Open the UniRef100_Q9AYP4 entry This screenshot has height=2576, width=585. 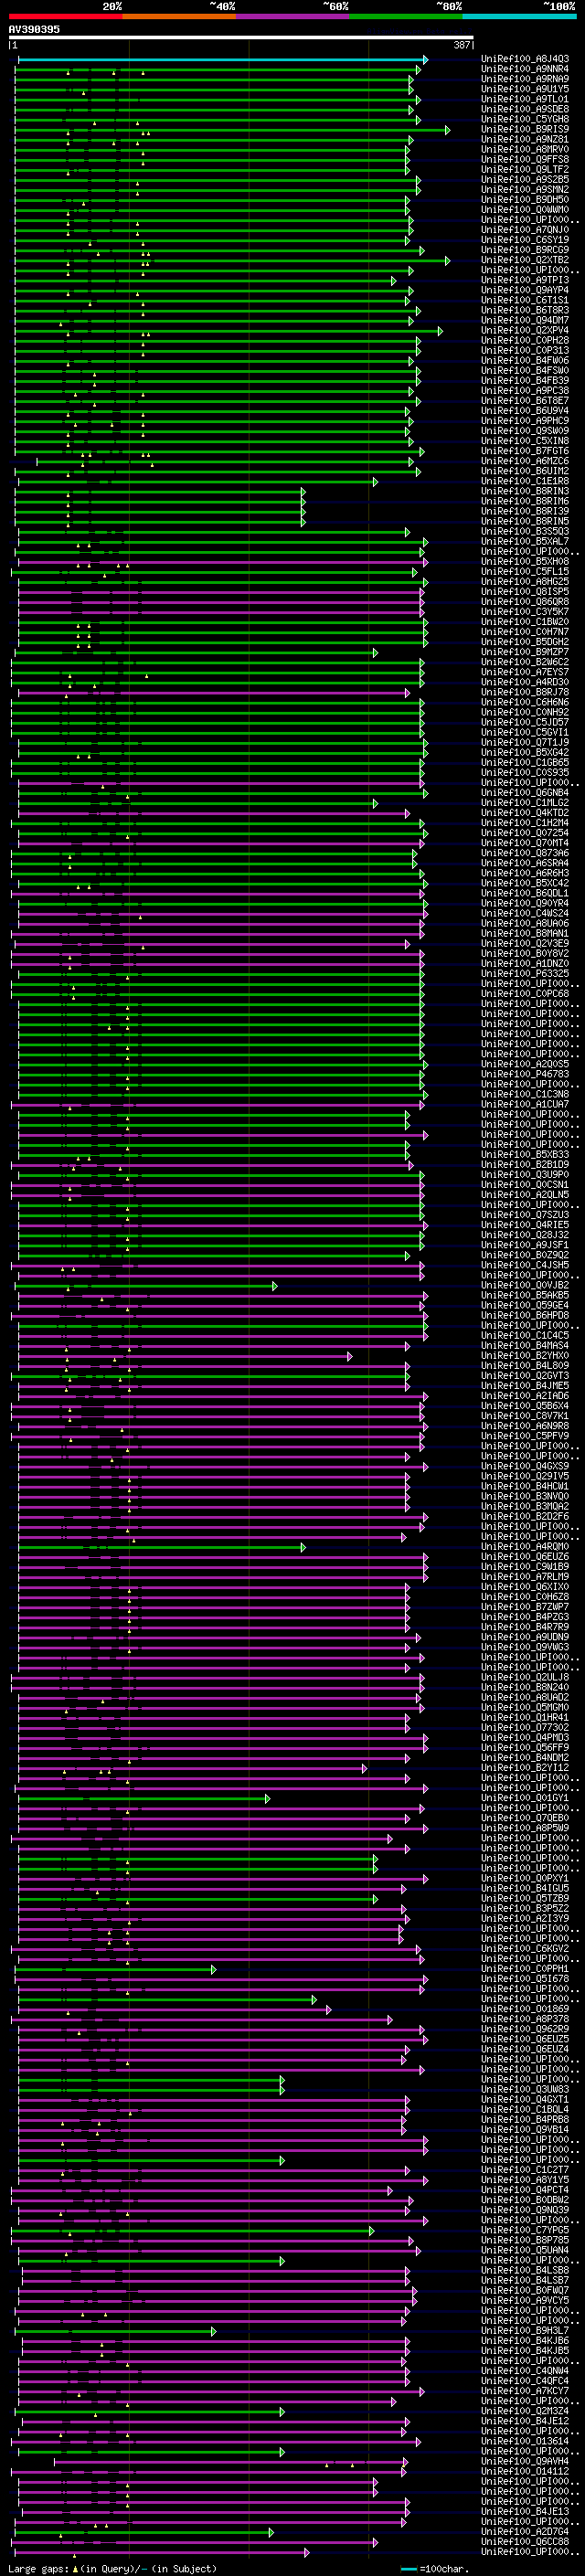click(525, 290)
